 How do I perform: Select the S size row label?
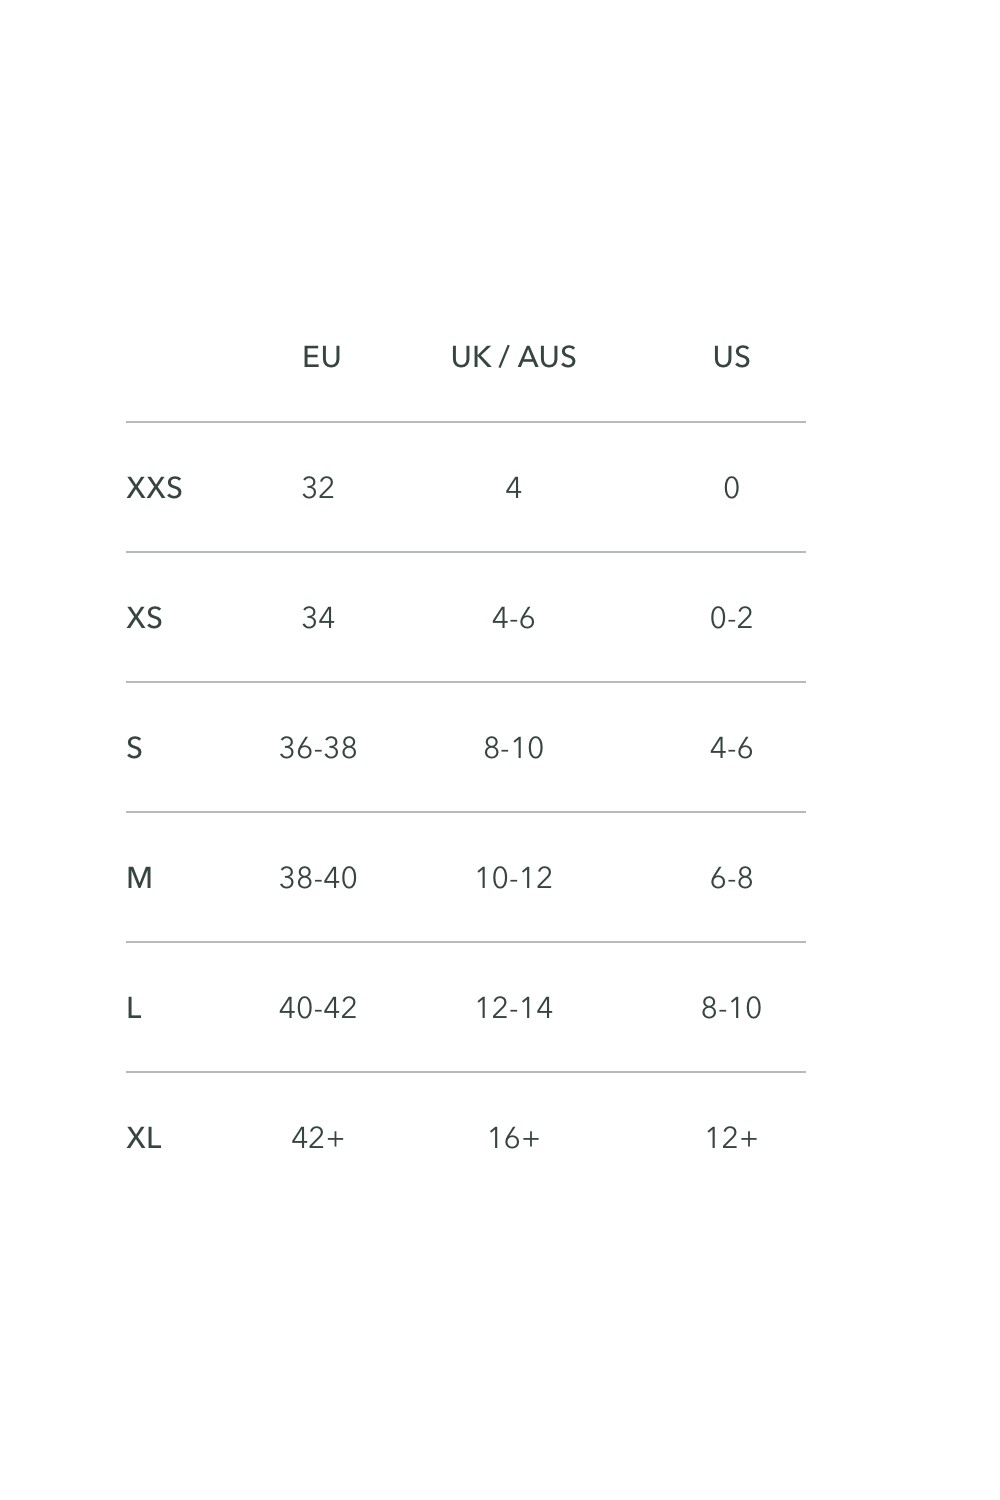pos(134,748)
